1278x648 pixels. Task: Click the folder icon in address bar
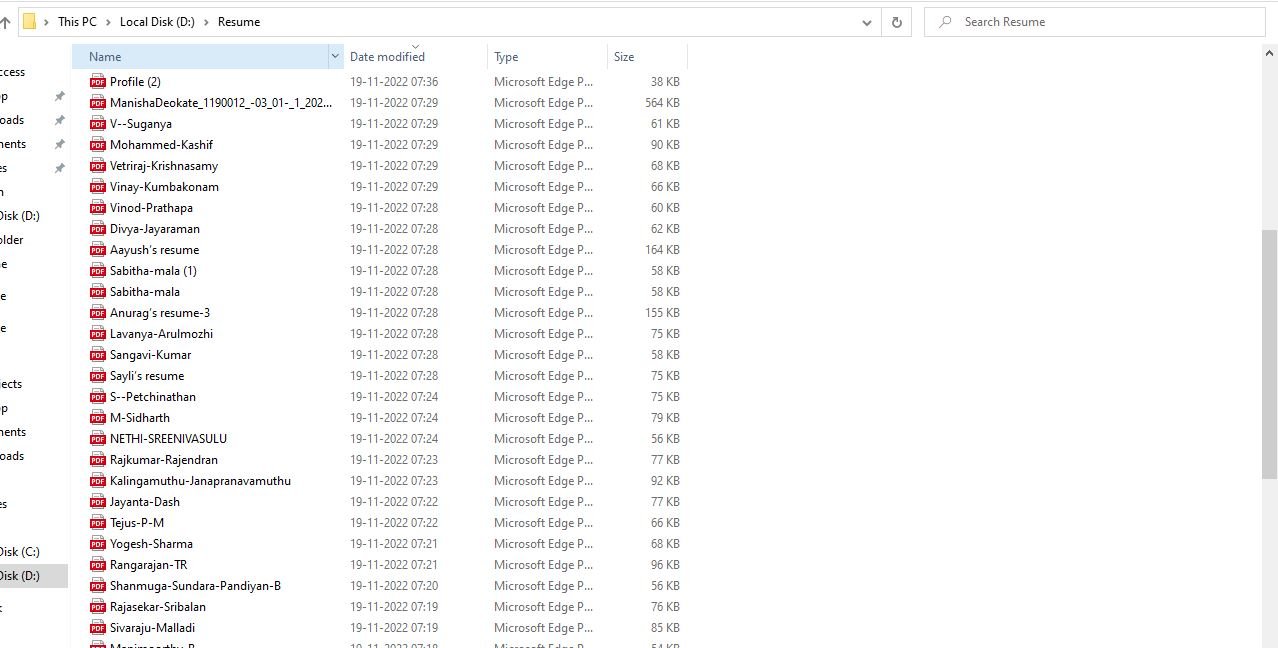pos(29,22)
